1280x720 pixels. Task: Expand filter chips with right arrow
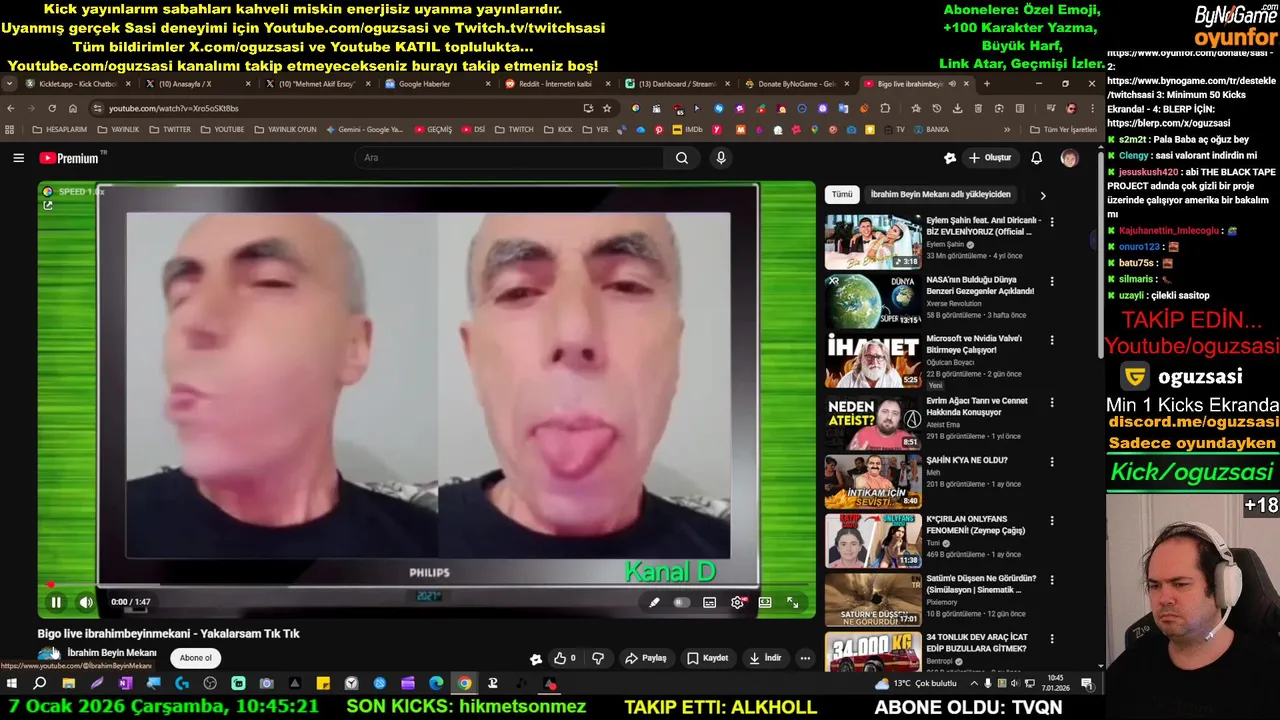(1043, 195)
